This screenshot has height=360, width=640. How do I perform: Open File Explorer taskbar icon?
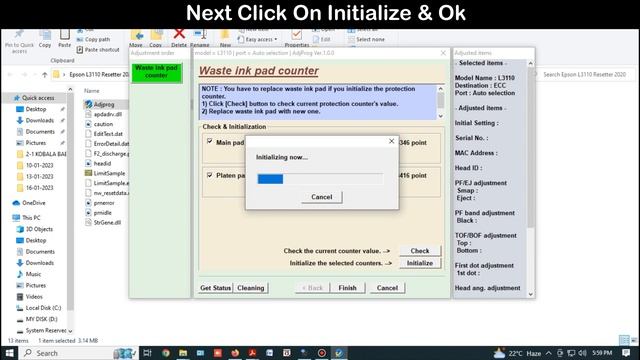(183, 353)
